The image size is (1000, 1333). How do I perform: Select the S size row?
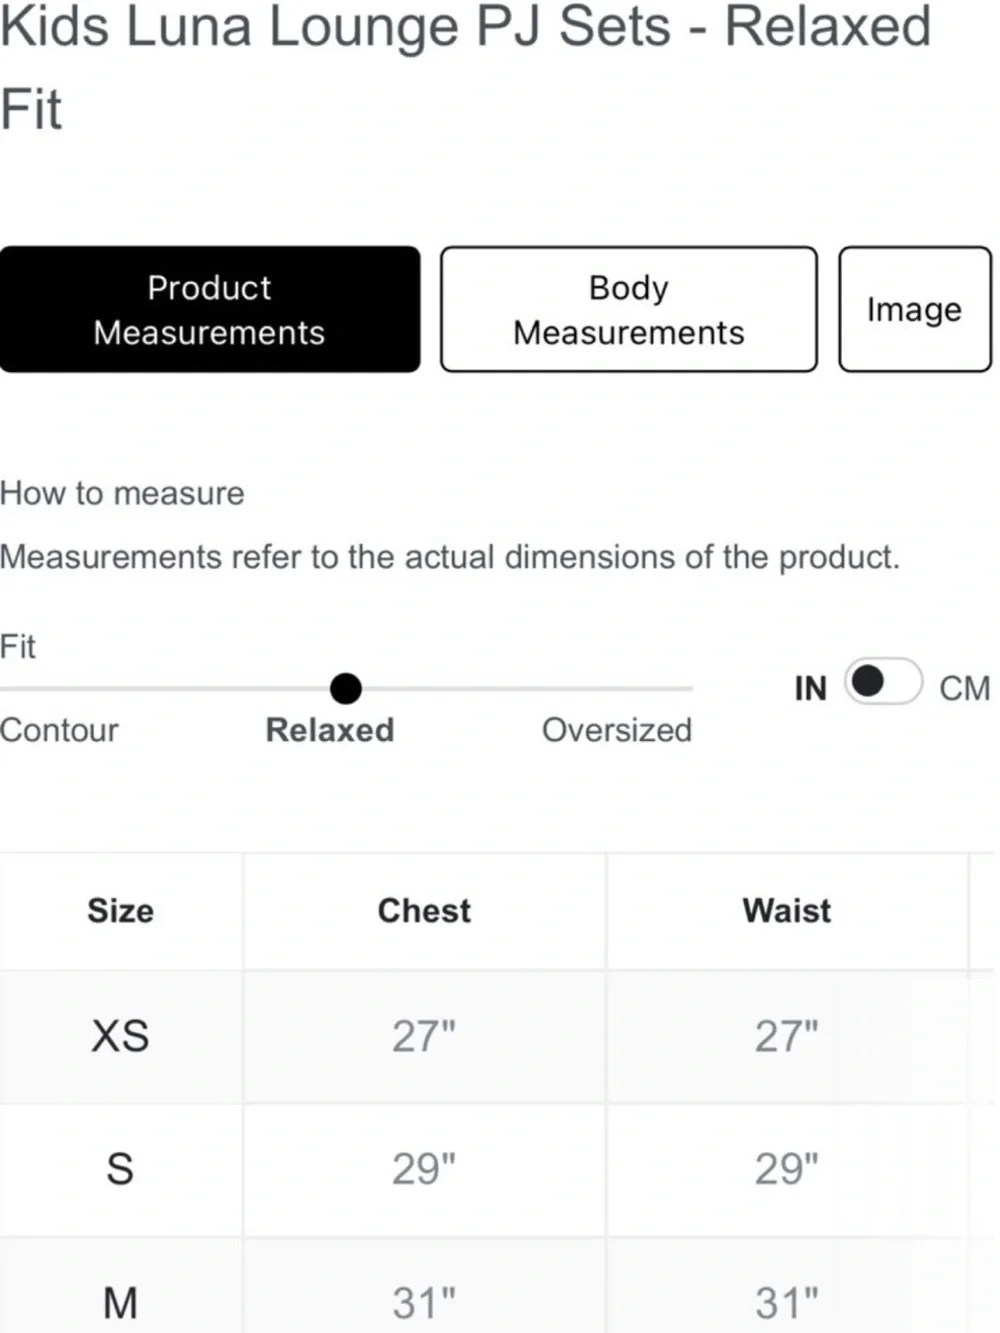[x=497, y=1170]
